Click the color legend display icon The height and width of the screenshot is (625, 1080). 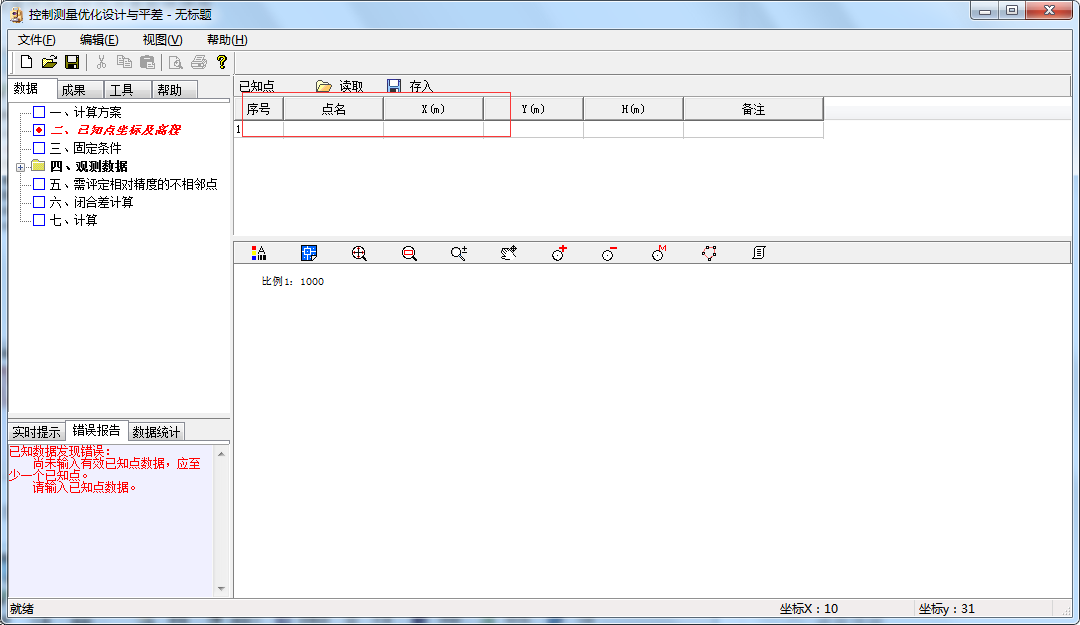click(x=259, y=254)
